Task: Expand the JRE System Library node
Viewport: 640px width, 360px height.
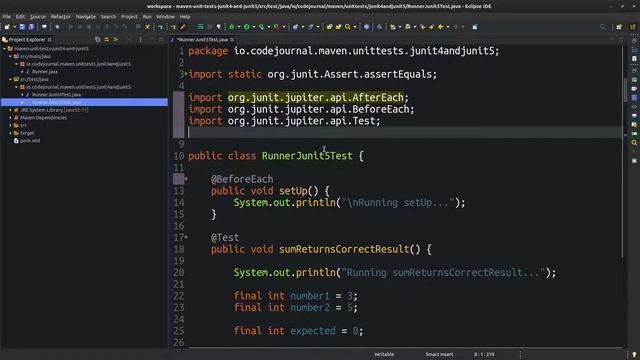Action: click(x=10, y=110)
